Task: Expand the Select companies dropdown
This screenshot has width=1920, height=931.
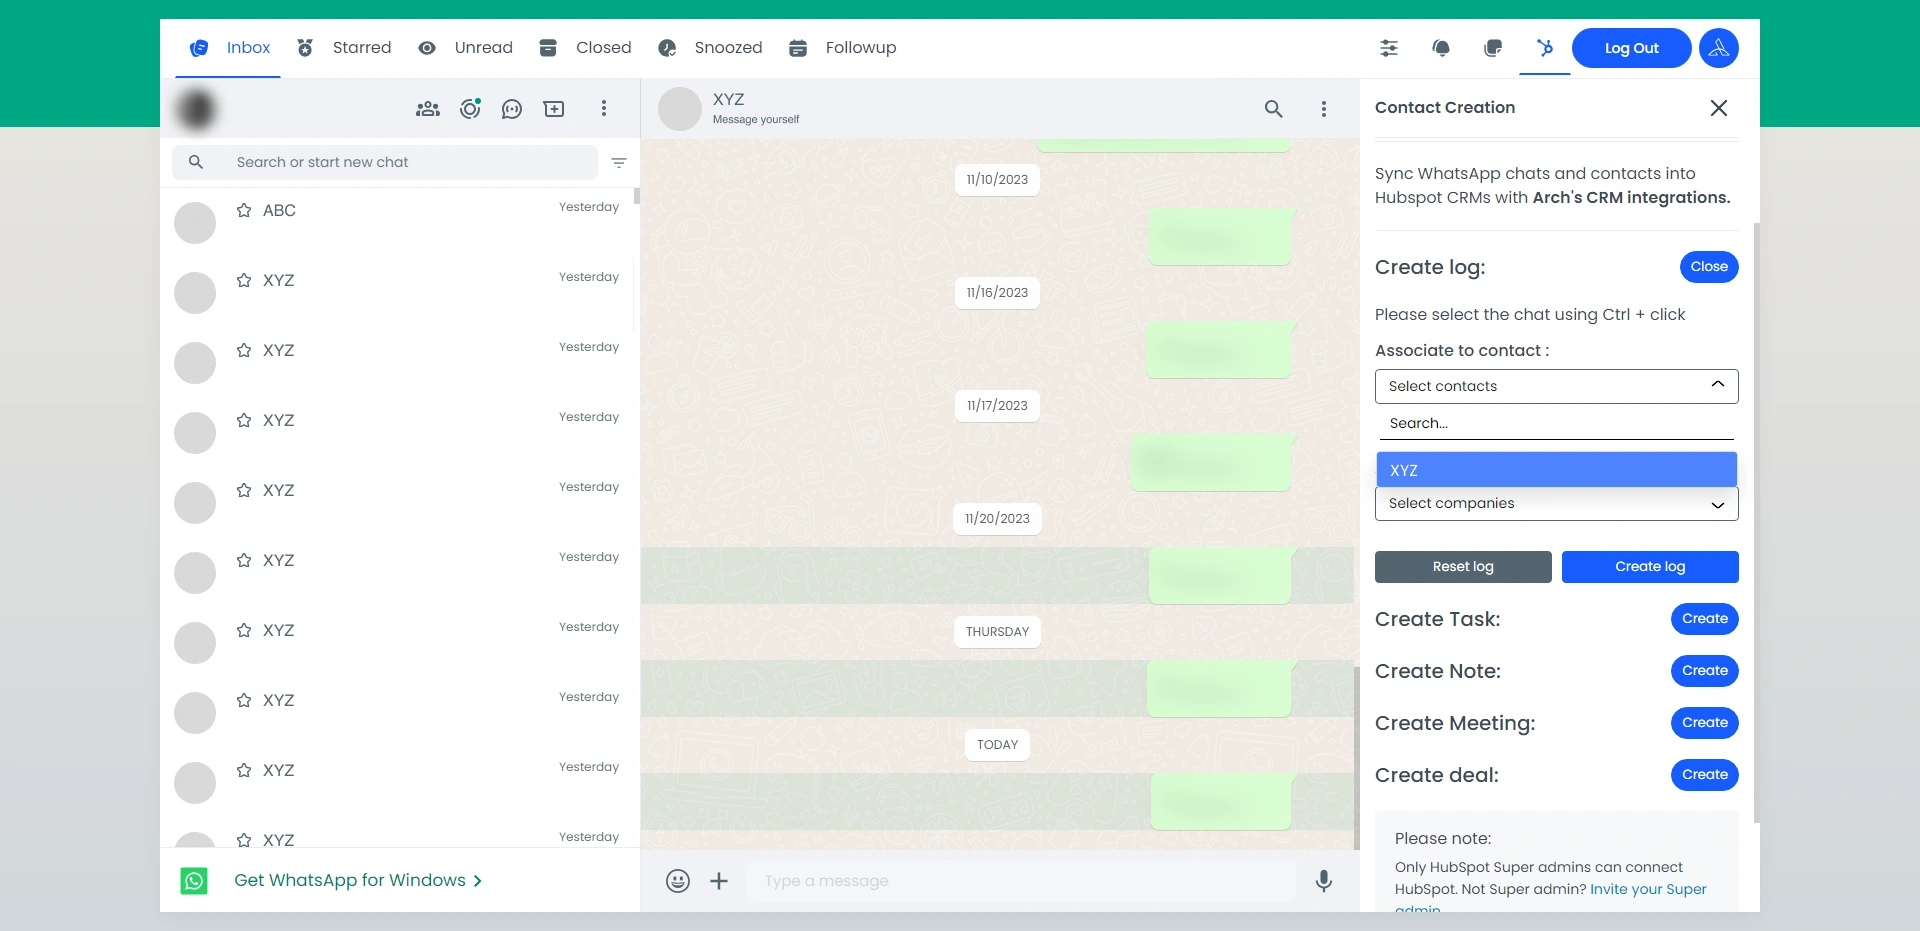Action: pyautogui.click(x=1717, y=504)
